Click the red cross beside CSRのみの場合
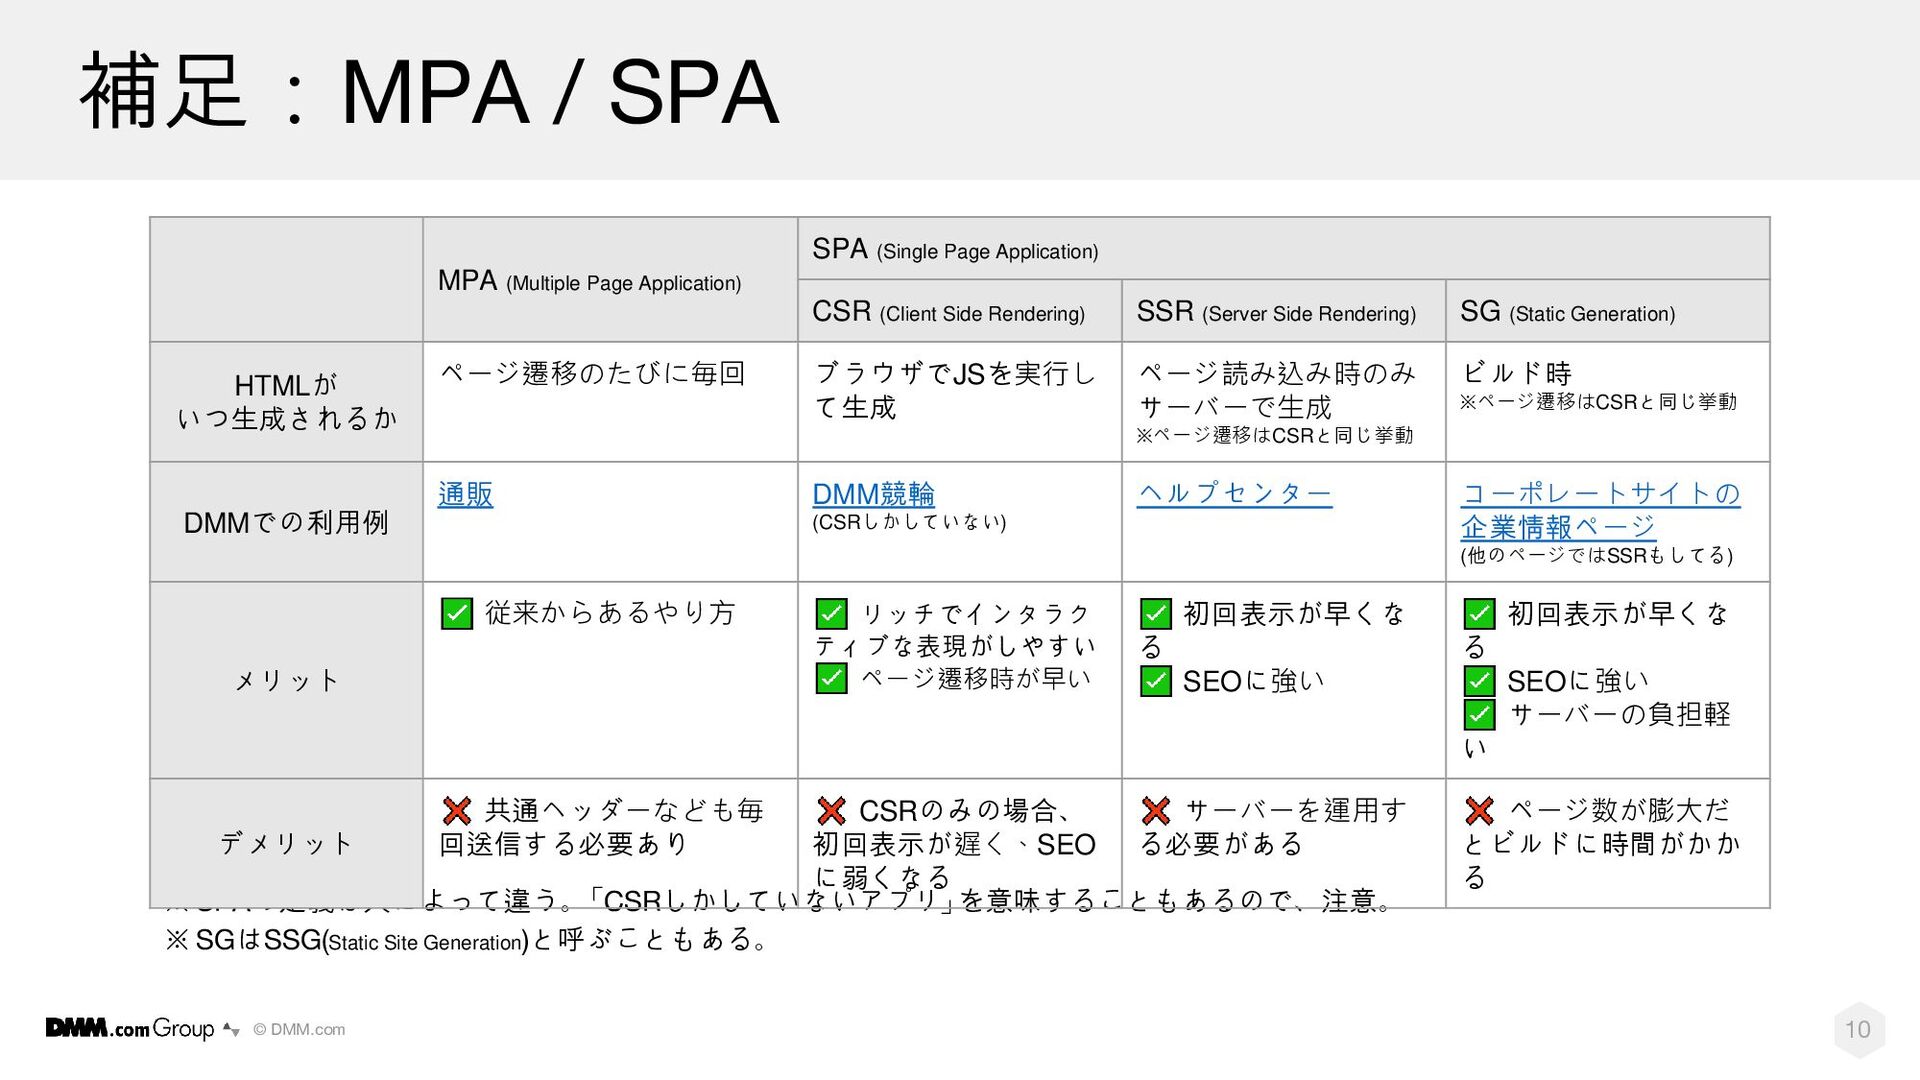 (x=831, y=810)
